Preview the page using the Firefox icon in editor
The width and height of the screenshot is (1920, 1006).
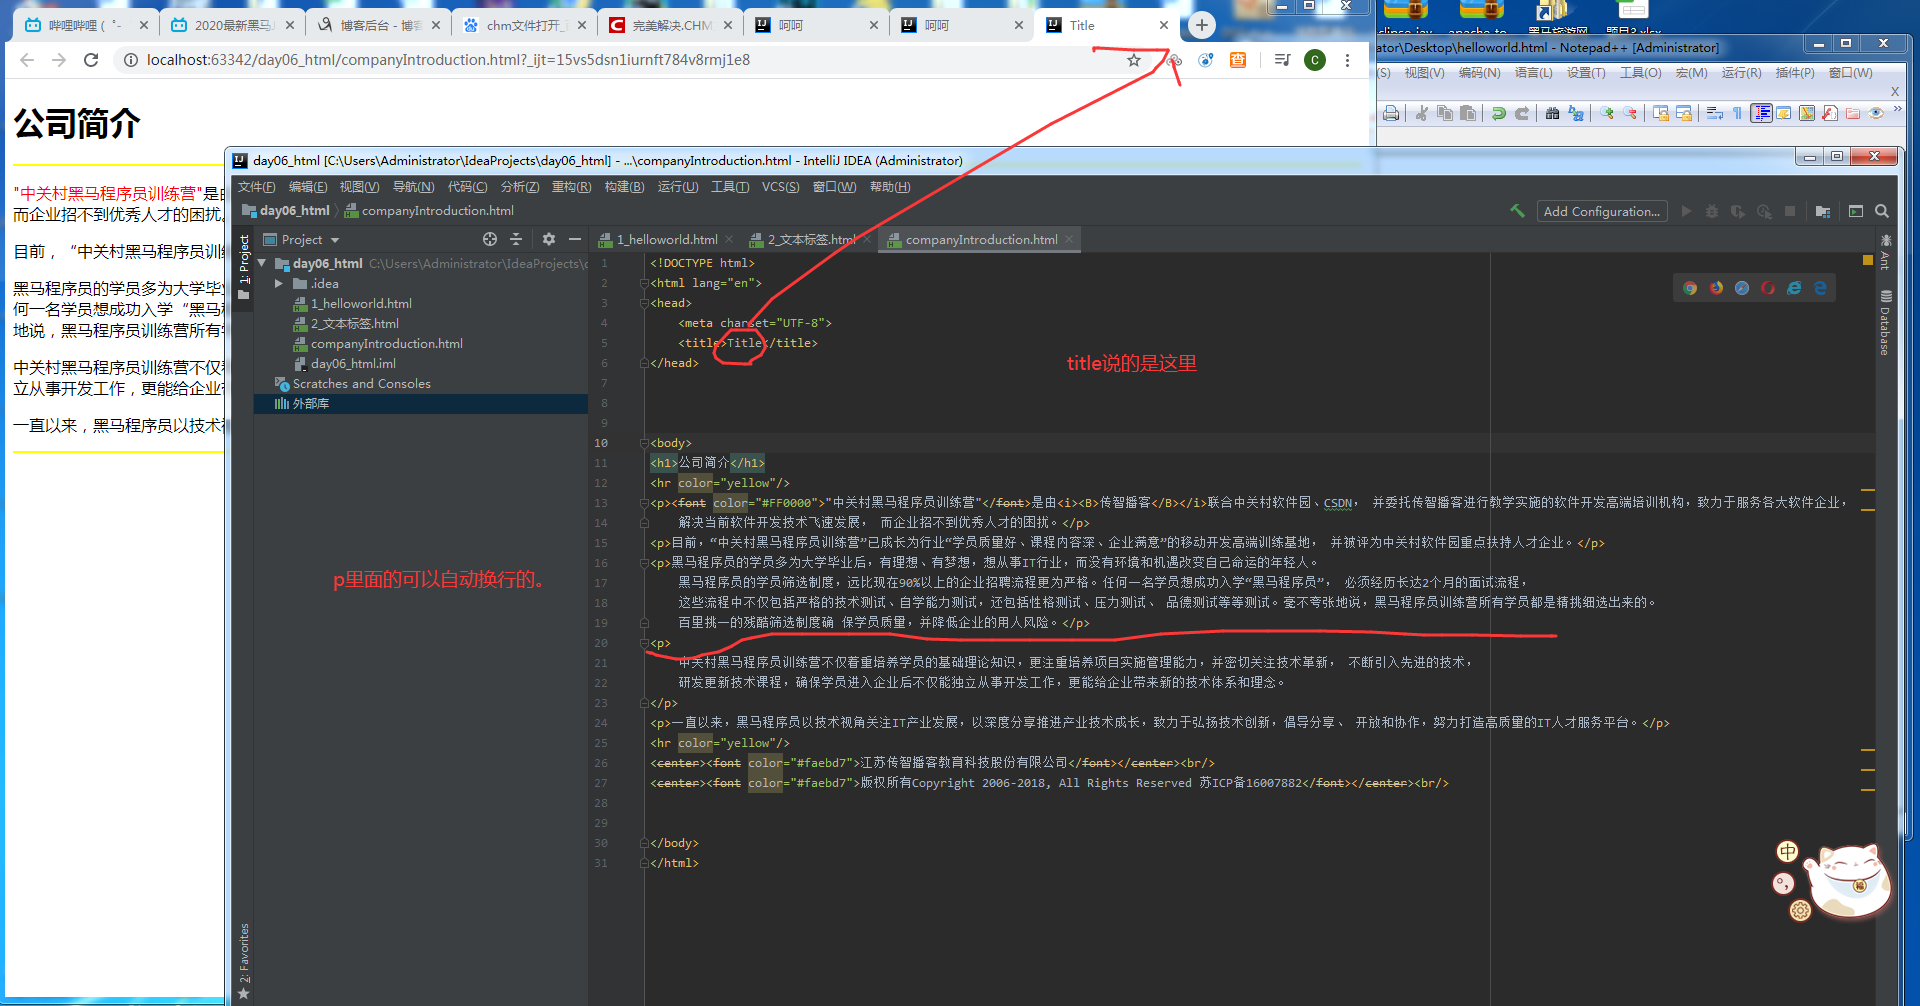pos(1716,288)
